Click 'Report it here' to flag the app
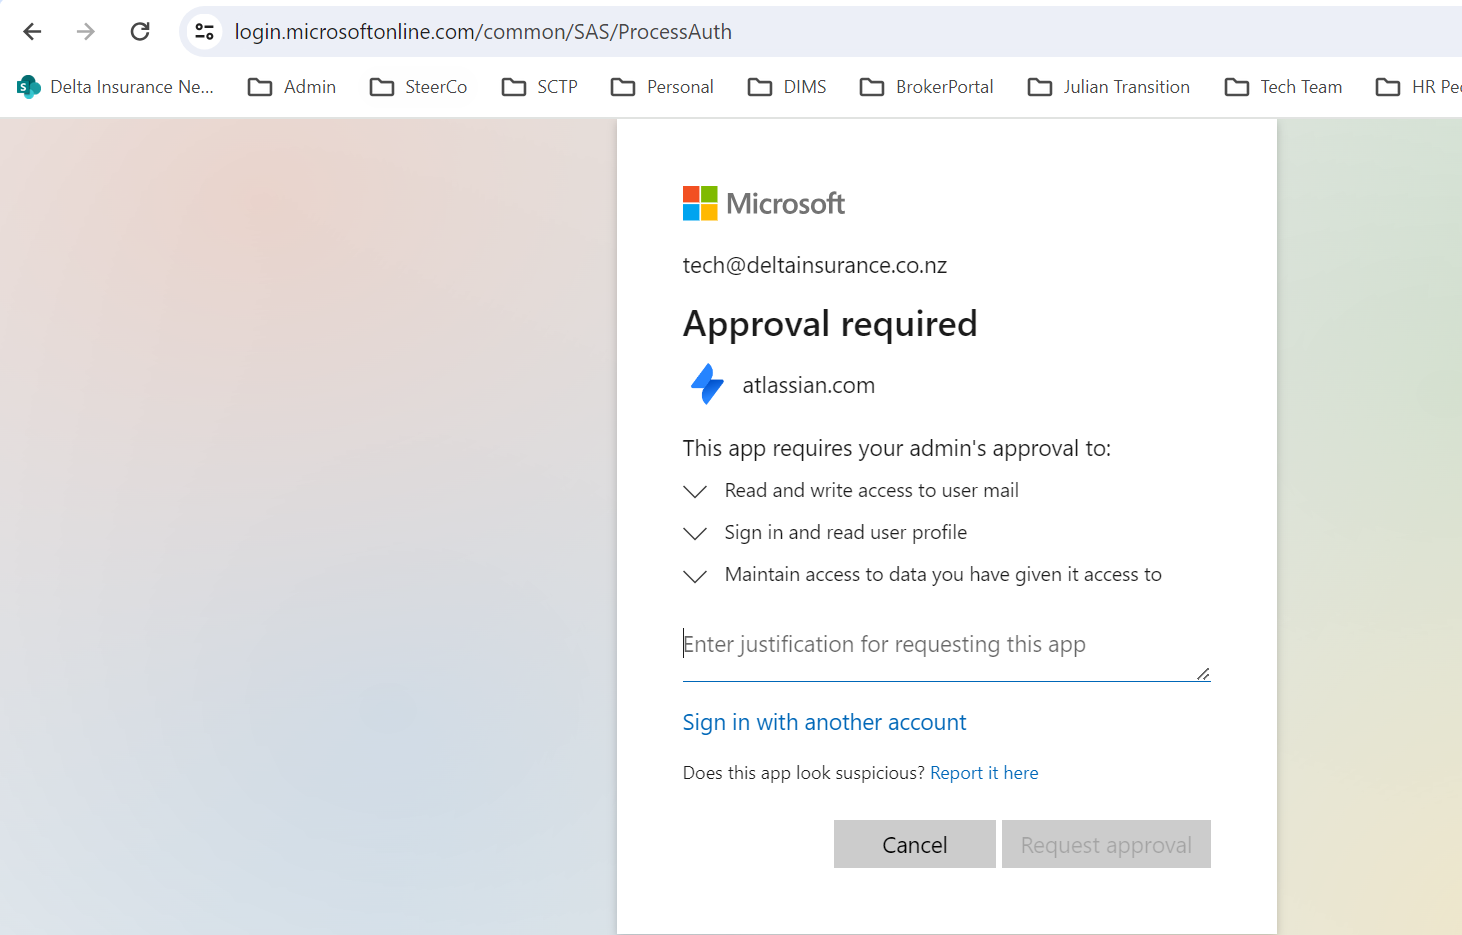Image resolution: width=1462 pixels, height=935 pixels. pyautogui.click(x=984, y=772)
